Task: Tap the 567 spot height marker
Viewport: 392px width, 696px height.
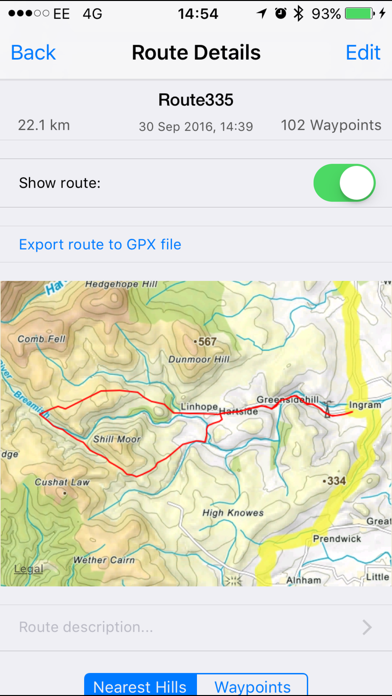Action: (205, 342)
